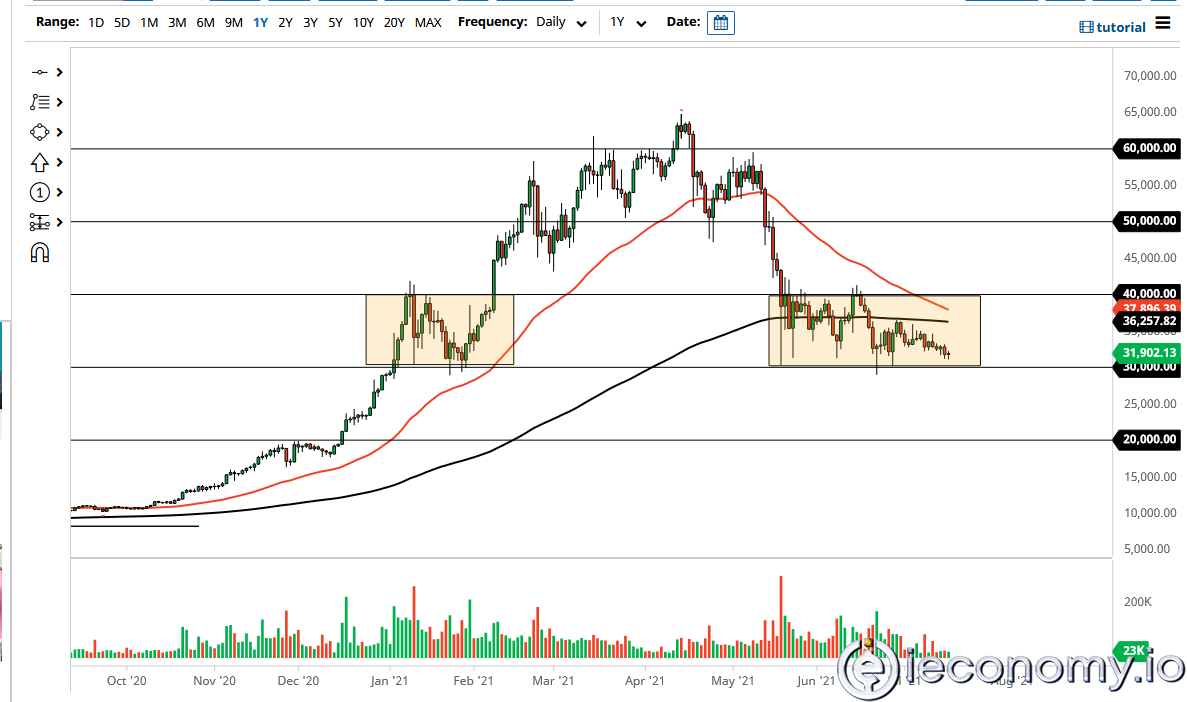
Task: Expand the trend line tool options chevron
Action: click(x=60, y=72)
